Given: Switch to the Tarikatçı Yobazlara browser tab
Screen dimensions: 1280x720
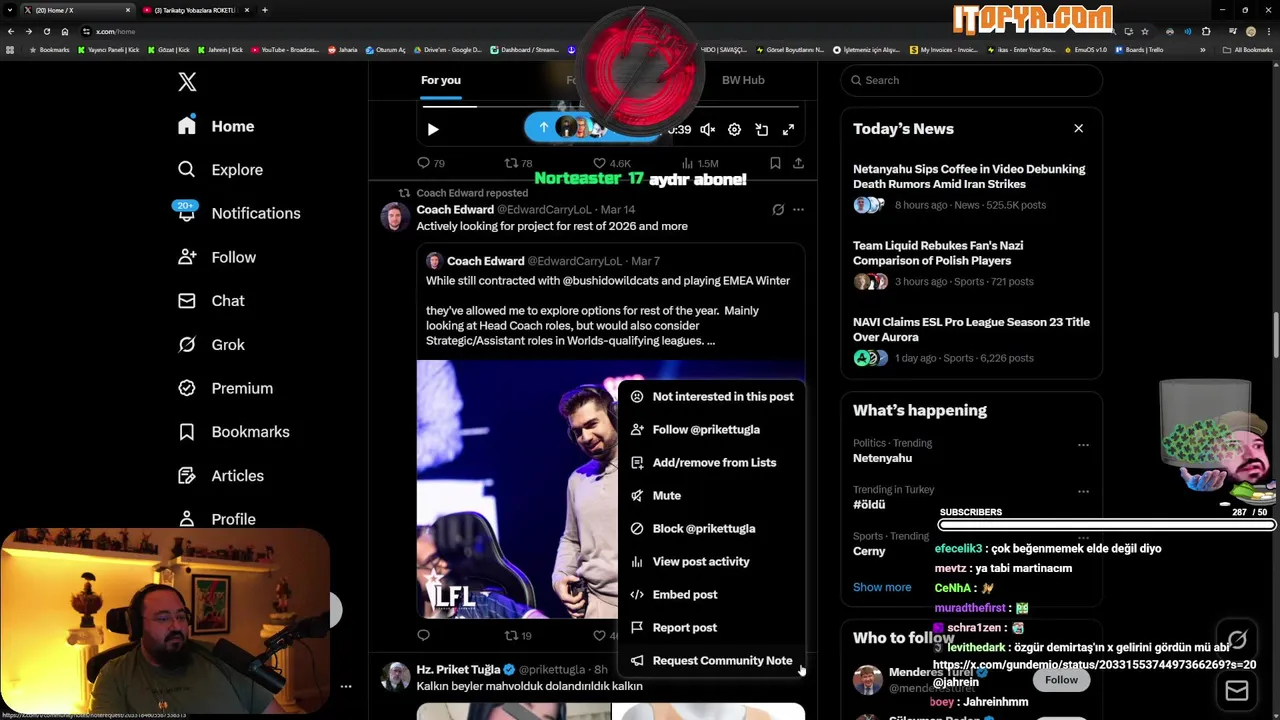Looking at the screenshot, I should click(x=195, y=10).
